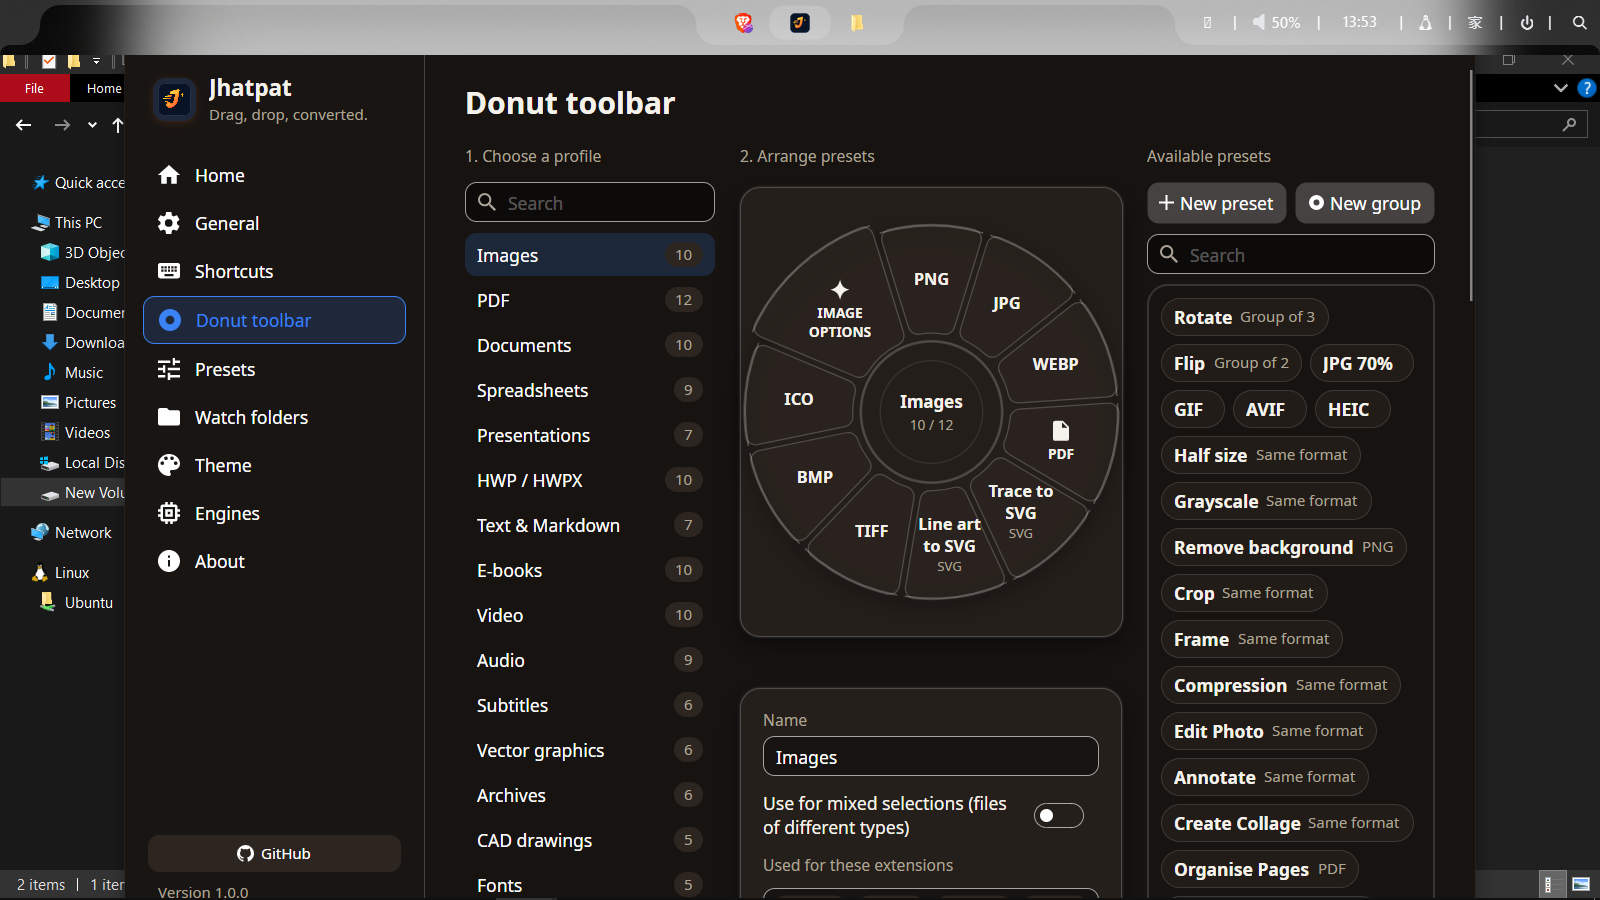The height and width of the screenshot is (900, 1600).
Task: Click available presets Search field
Action: 1290,254
